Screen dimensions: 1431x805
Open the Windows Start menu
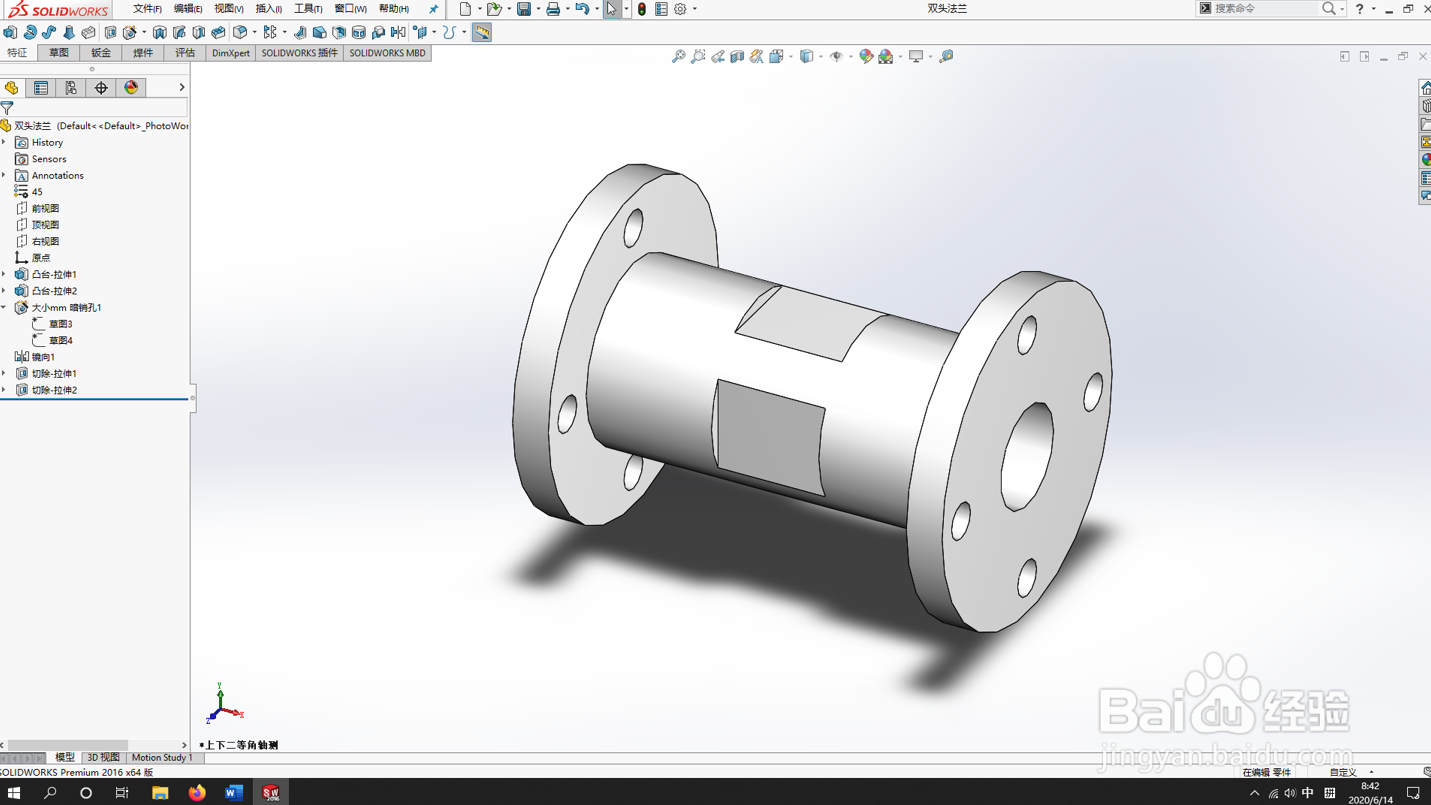coord(14,792)
